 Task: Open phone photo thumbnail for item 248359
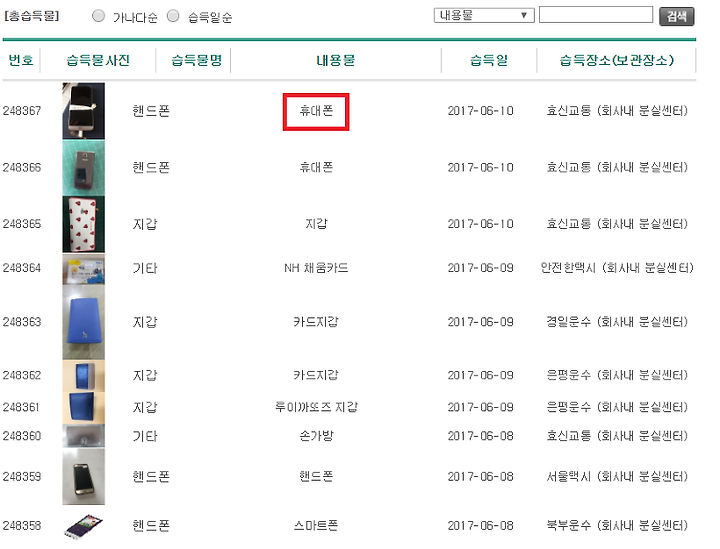84,476
